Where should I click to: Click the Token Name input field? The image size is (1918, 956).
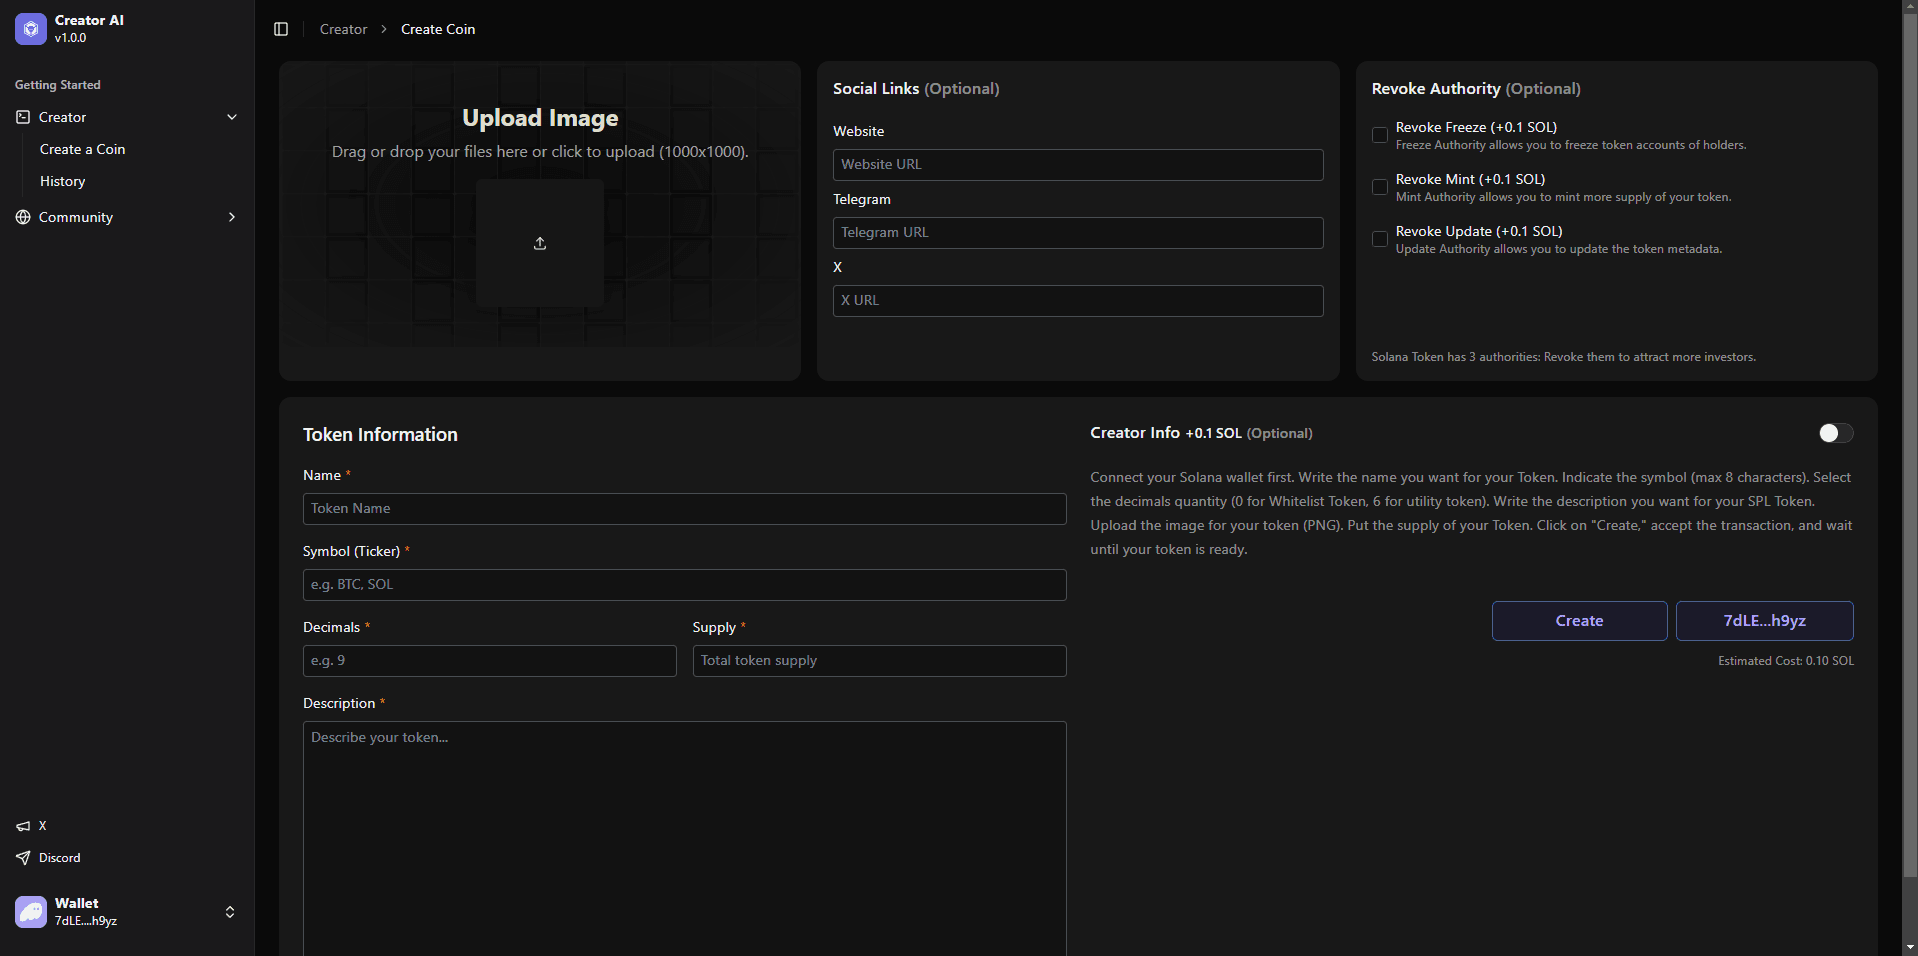[x=684, y=509]
